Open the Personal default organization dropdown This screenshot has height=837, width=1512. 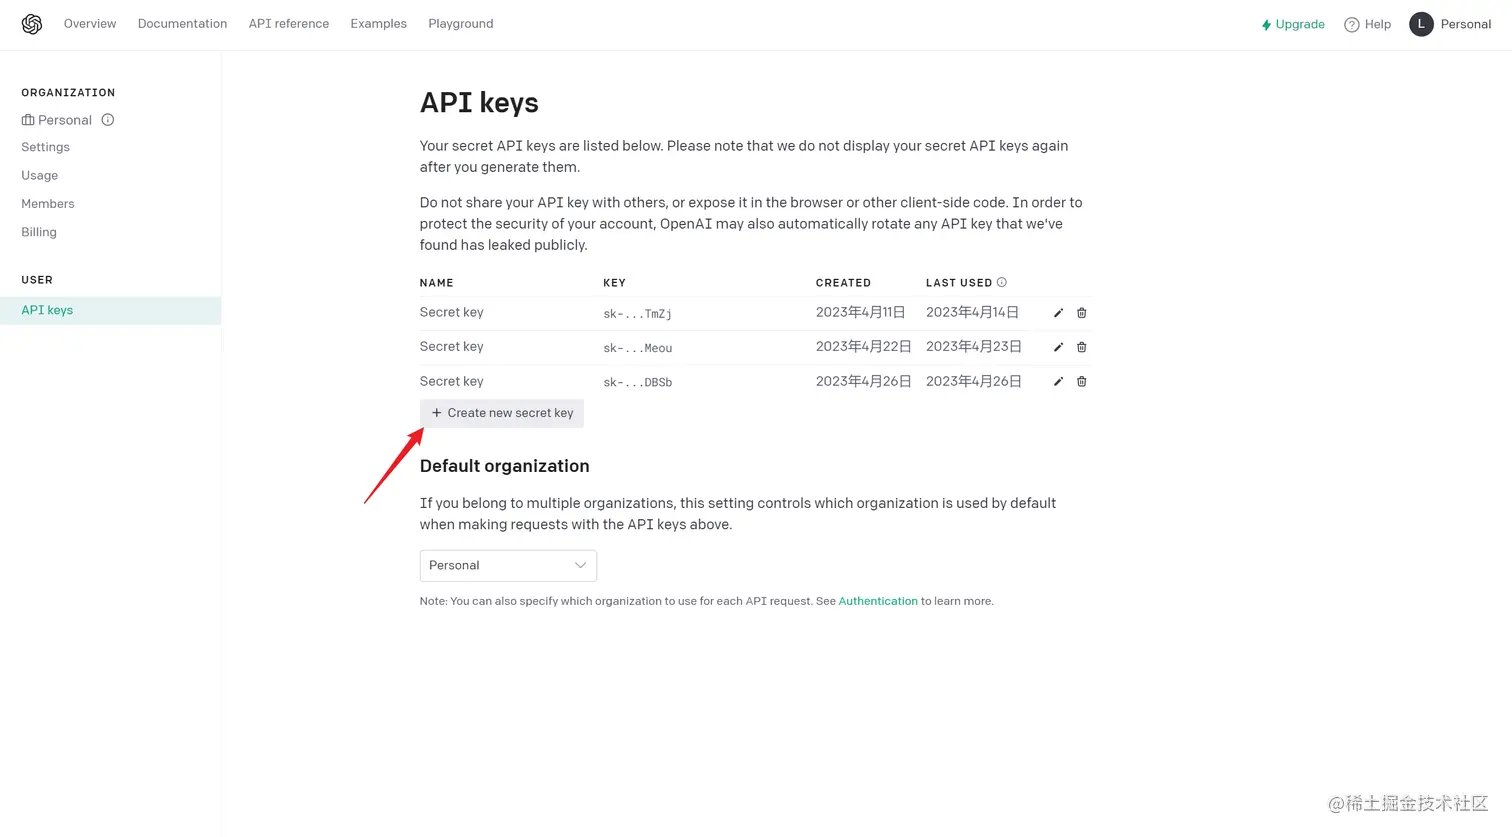508,565
